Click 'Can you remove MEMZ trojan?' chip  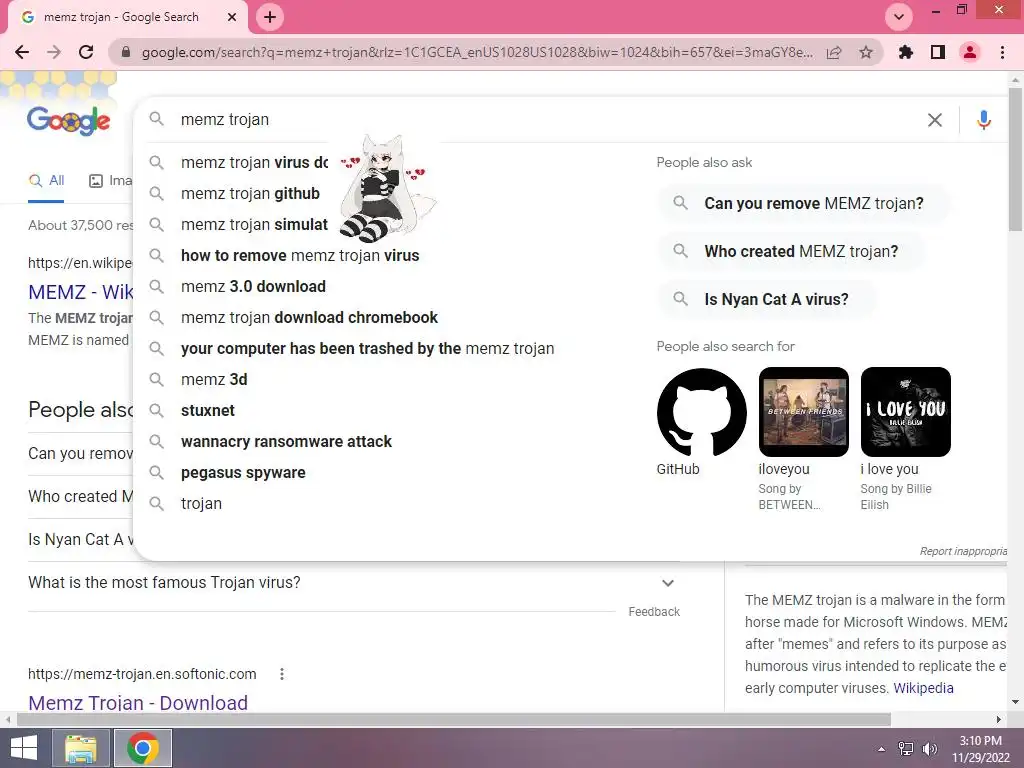click(803, 203)
